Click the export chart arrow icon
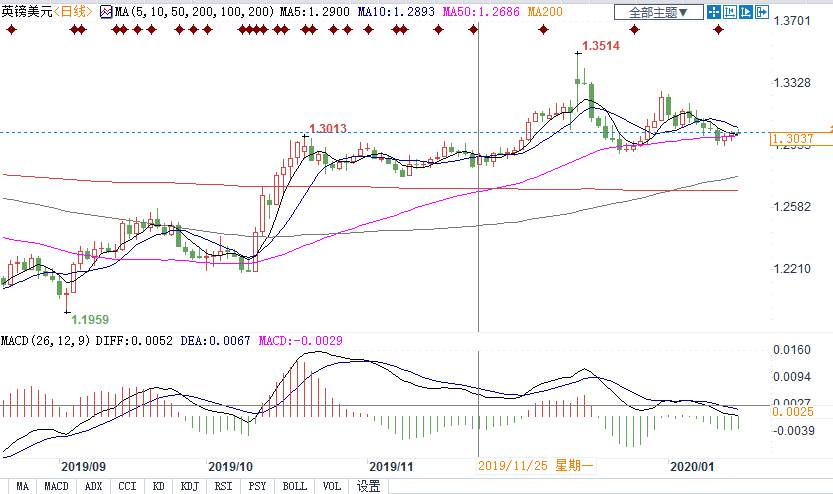The height and width of the screenshot is (494, 833). point(762,12)
